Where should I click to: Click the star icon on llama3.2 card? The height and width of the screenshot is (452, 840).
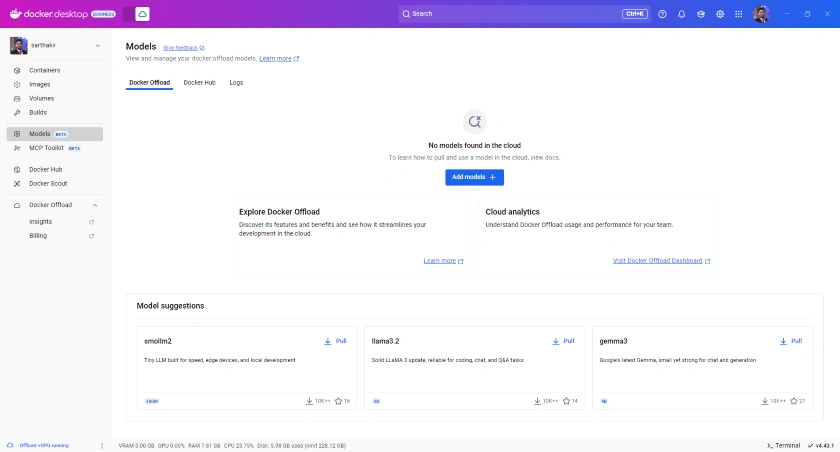click(566, 401)
